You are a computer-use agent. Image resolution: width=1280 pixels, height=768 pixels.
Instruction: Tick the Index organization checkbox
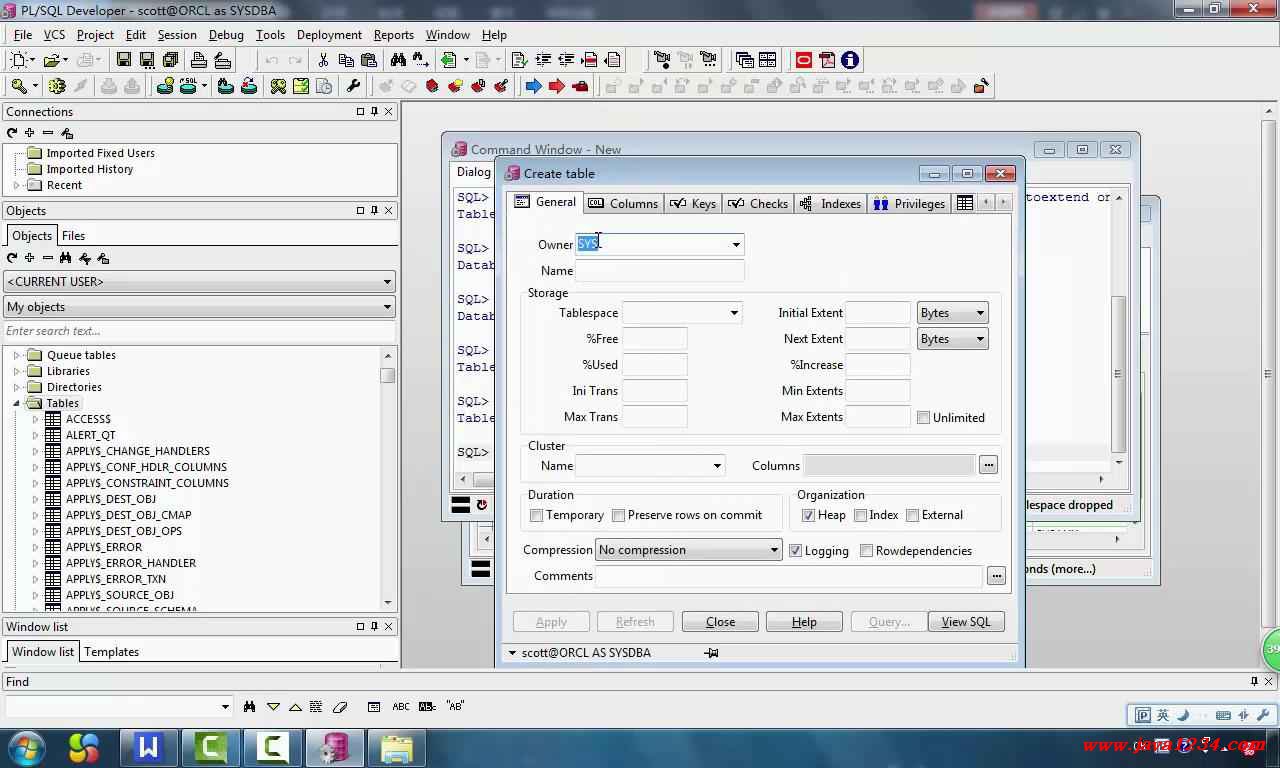861,516
